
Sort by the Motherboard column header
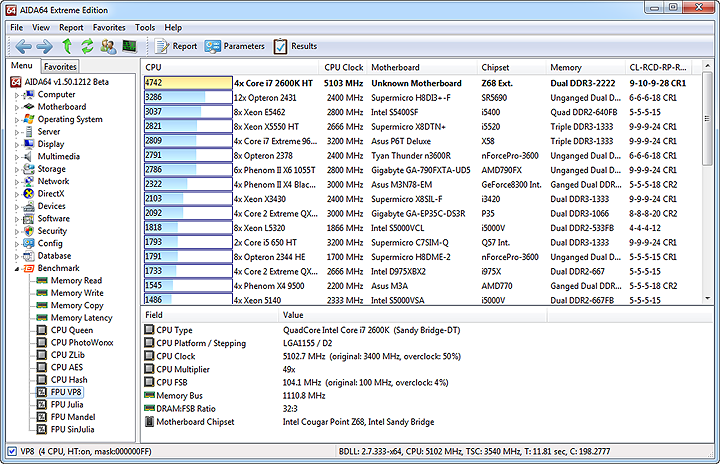(422, 68)
